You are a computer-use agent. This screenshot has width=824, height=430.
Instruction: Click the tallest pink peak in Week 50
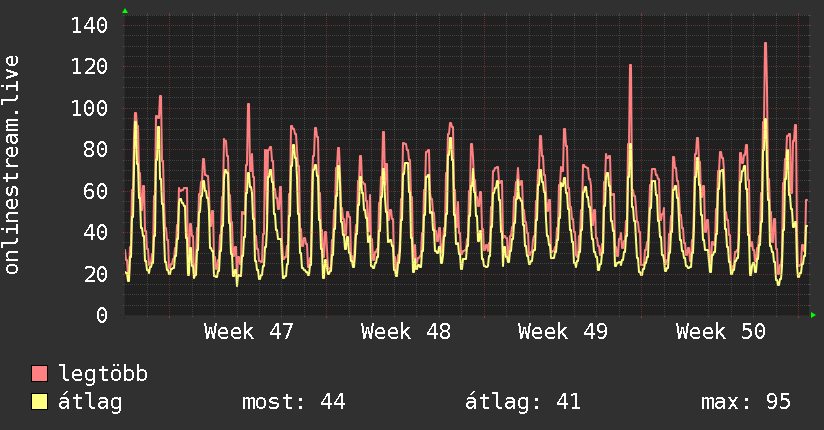coord(765,44)
